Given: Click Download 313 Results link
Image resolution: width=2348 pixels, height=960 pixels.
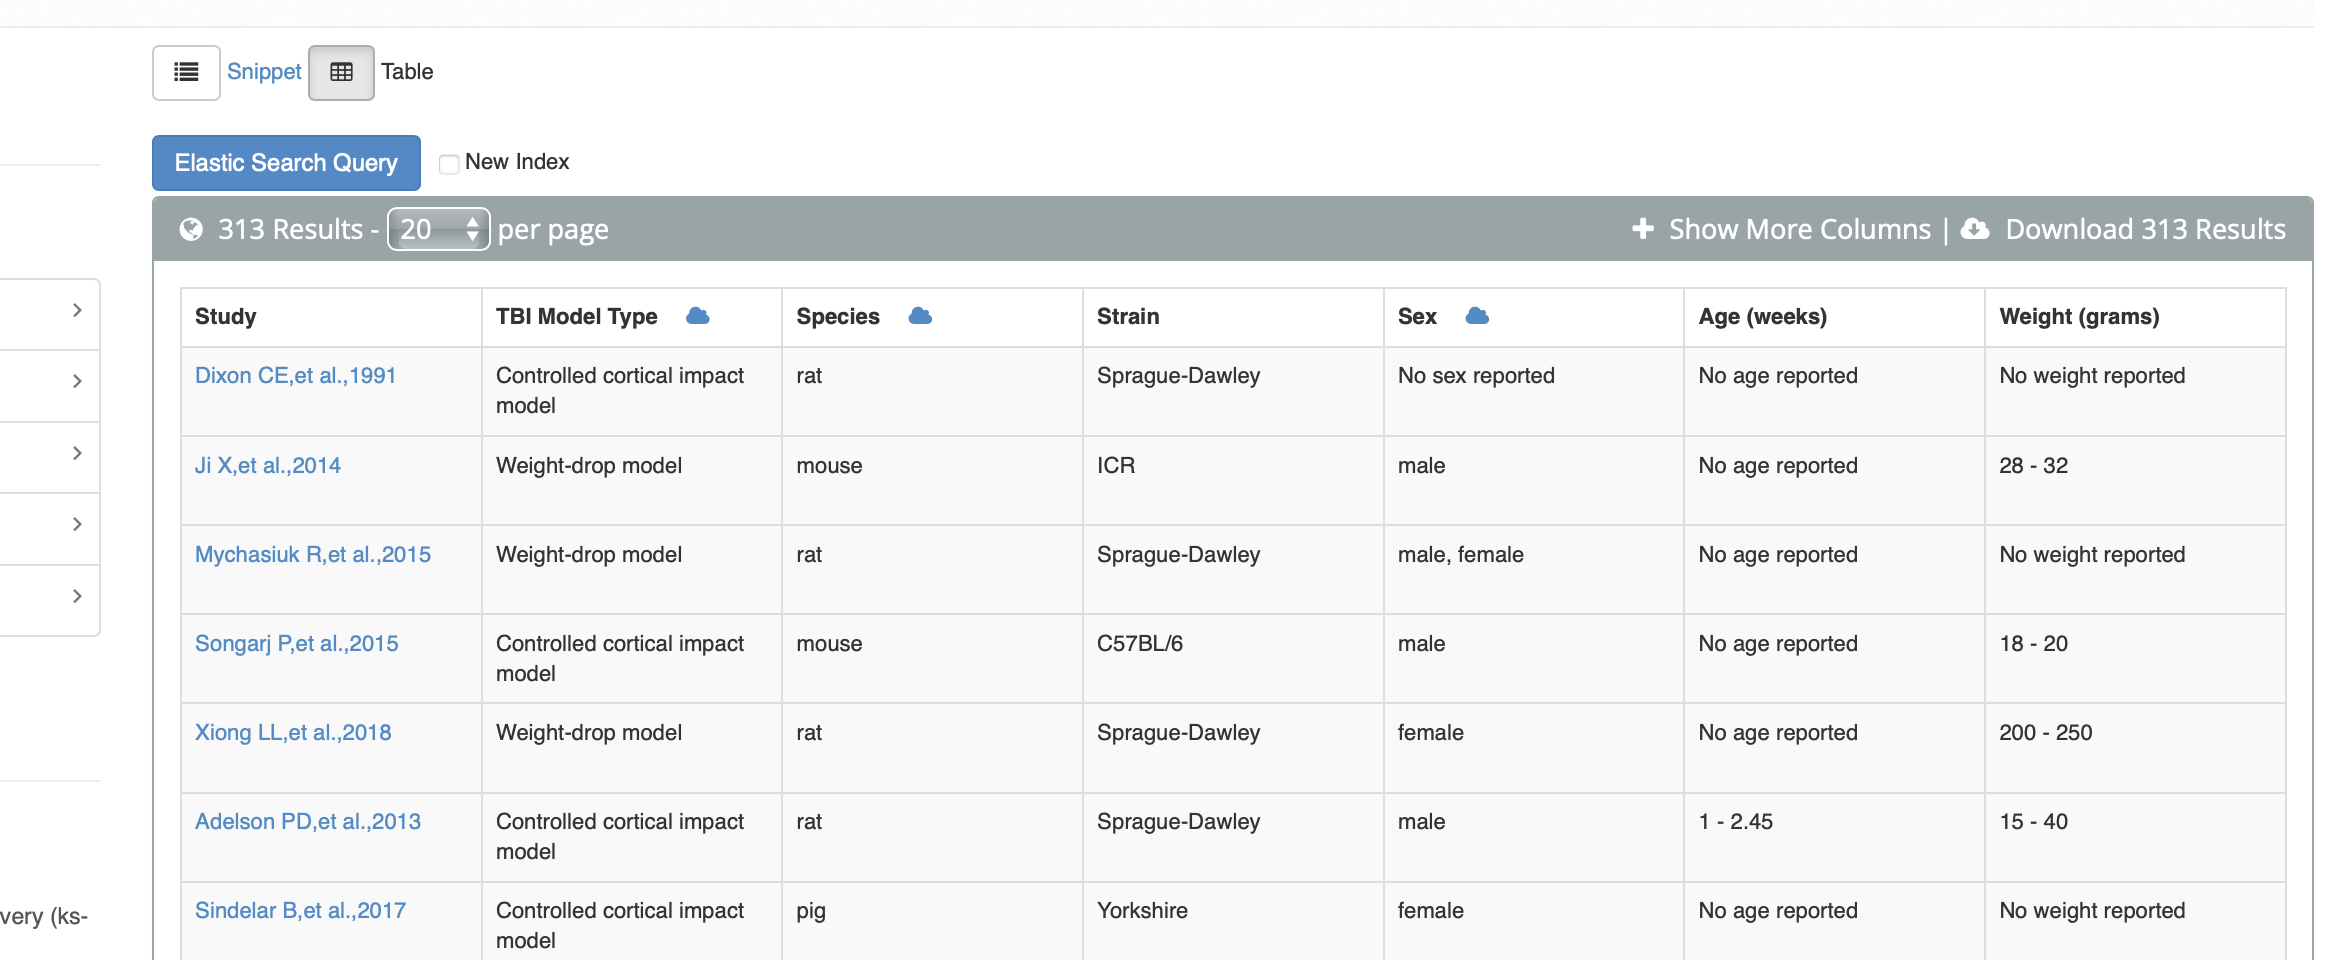Looking at the screenshot, I should point(2145,229).
